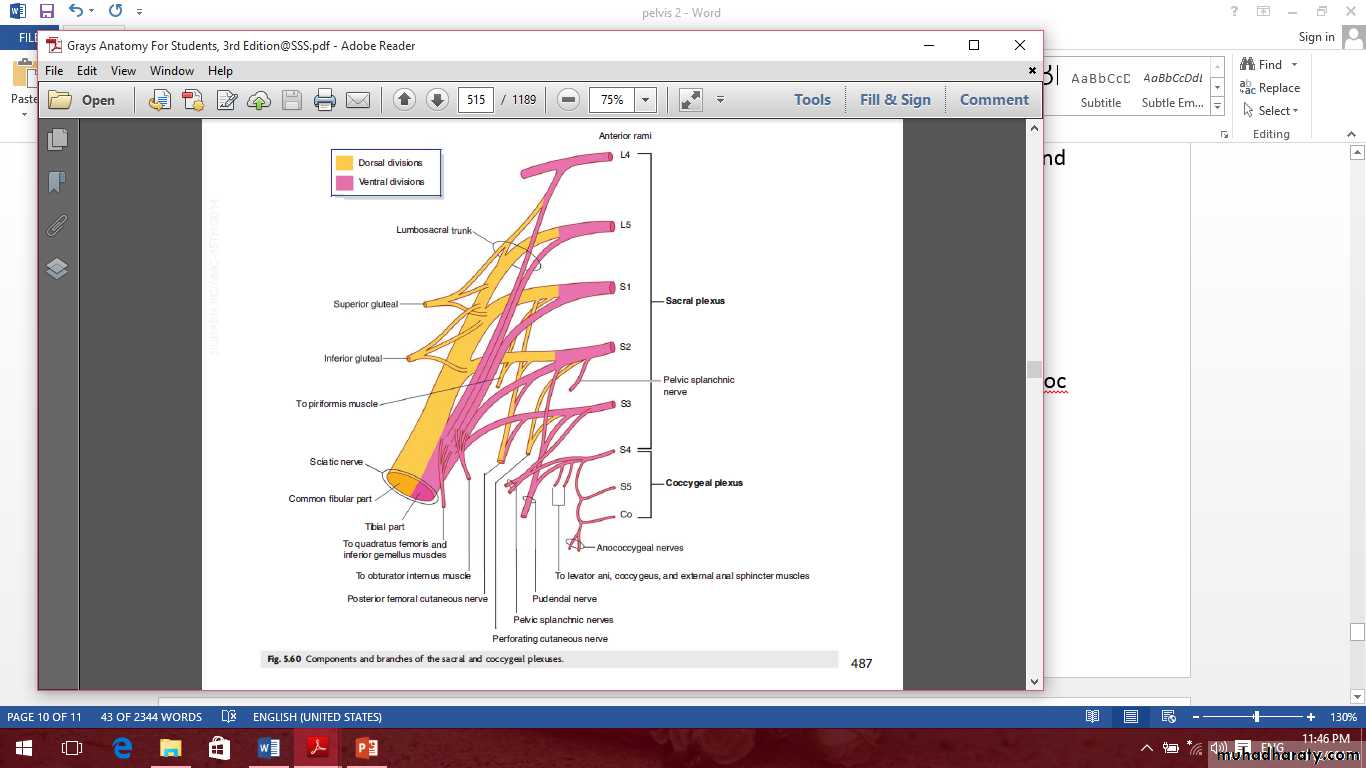The width and height of the screenshot is (1366, 768).
Task: Open the Find dropdown arrow in Word
Action: coord(1294,65)
